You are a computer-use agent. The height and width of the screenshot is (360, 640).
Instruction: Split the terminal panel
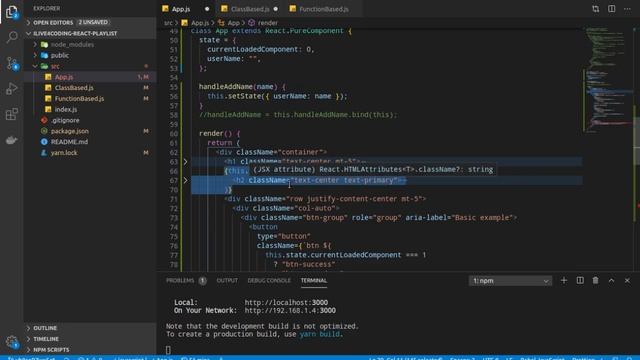580,280
